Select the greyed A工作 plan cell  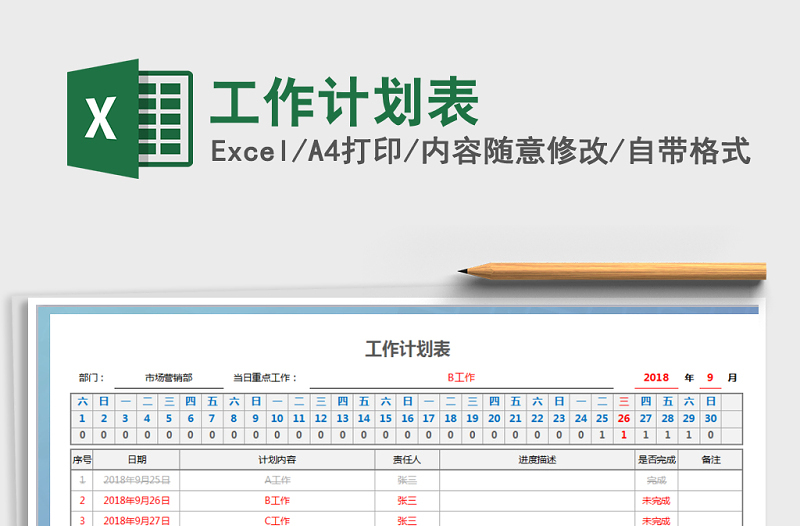click(277, 480)
